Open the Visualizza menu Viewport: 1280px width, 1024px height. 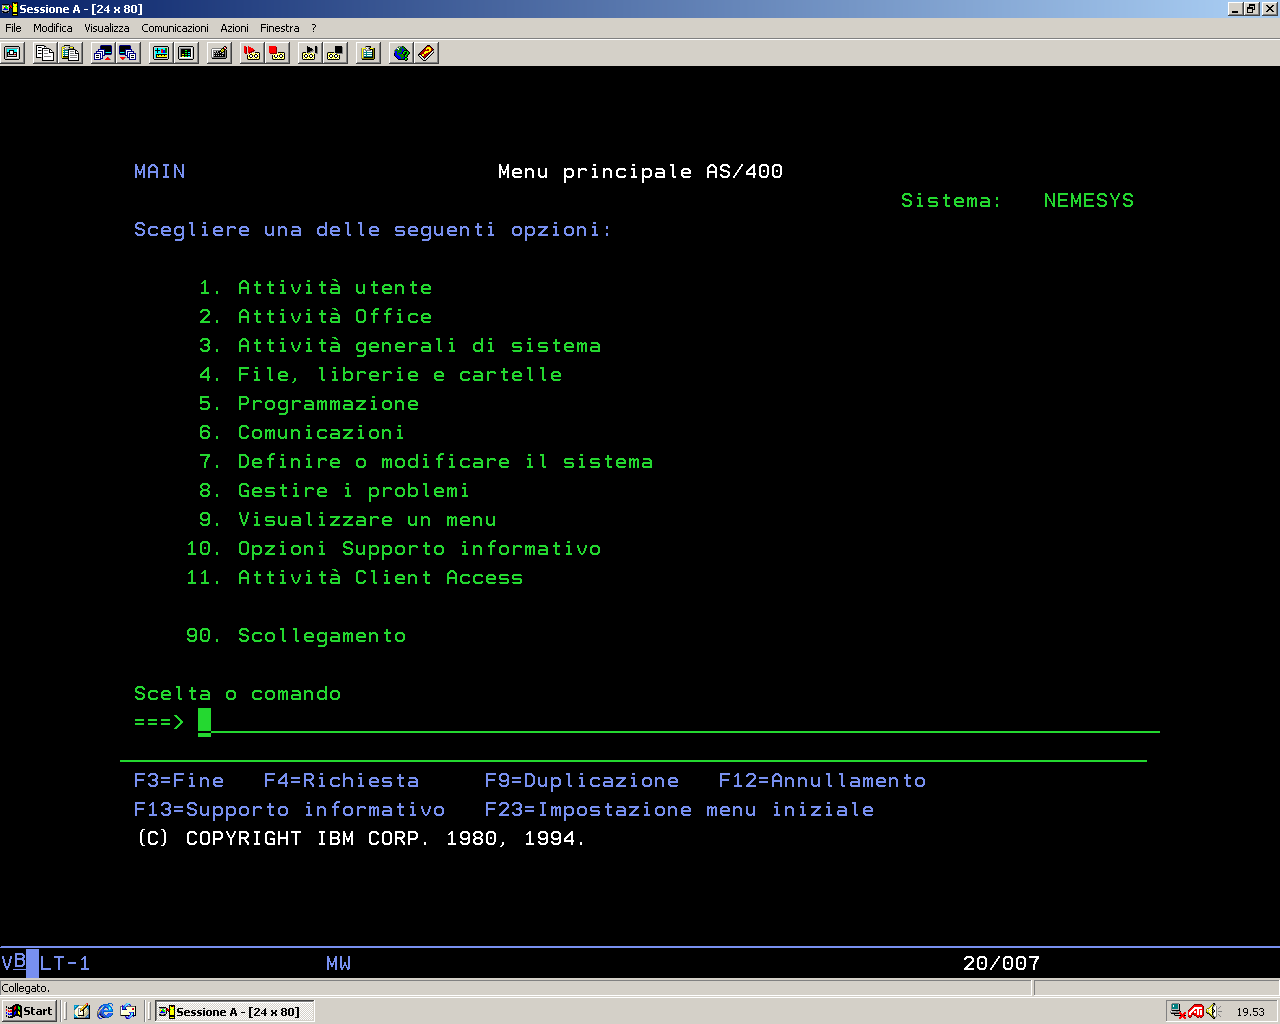[x=107, y=28]
